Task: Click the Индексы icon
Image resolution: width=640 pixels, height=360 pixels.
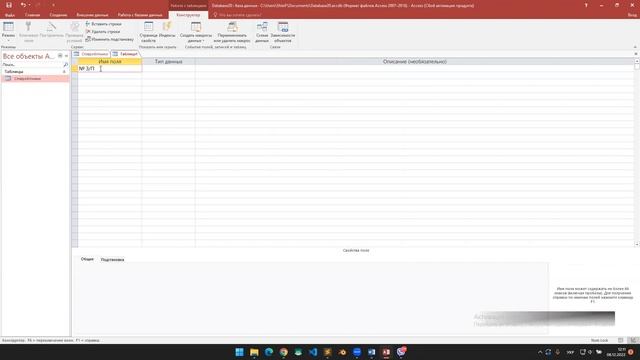Action: (167, 27)
